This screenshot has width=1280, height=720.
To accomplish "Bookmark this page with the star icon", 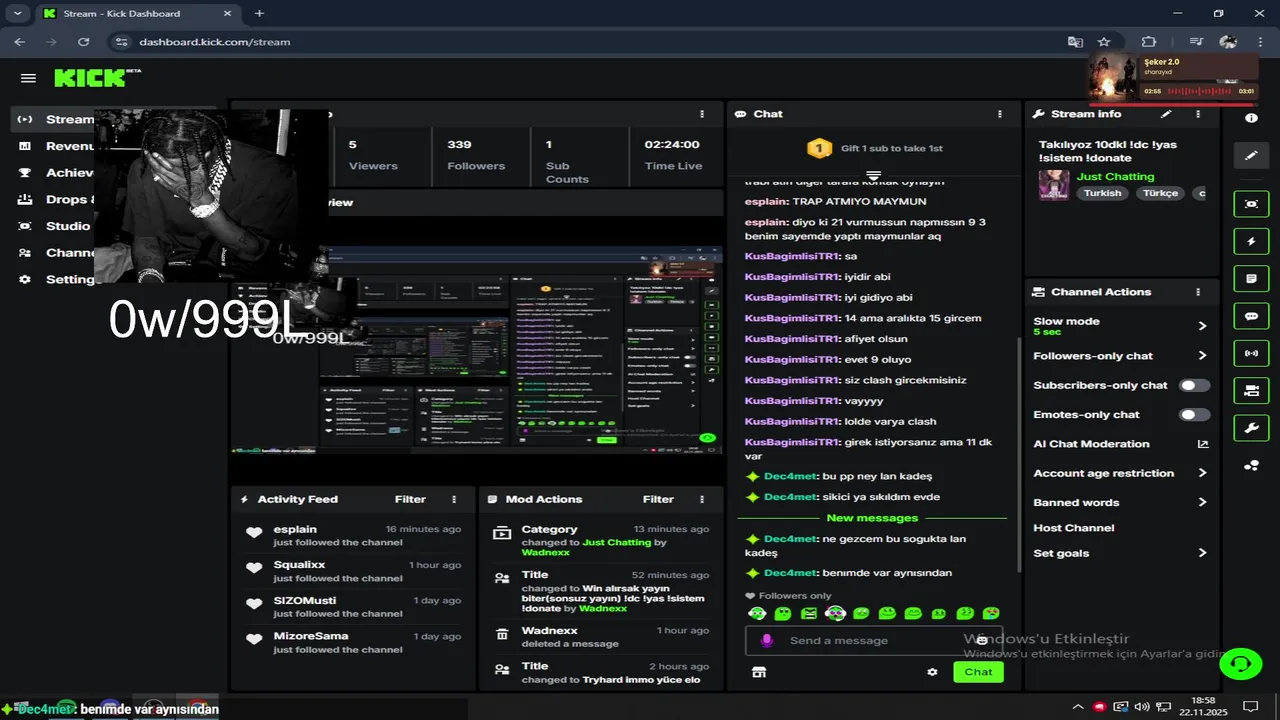I will (x=1104, y=42).
